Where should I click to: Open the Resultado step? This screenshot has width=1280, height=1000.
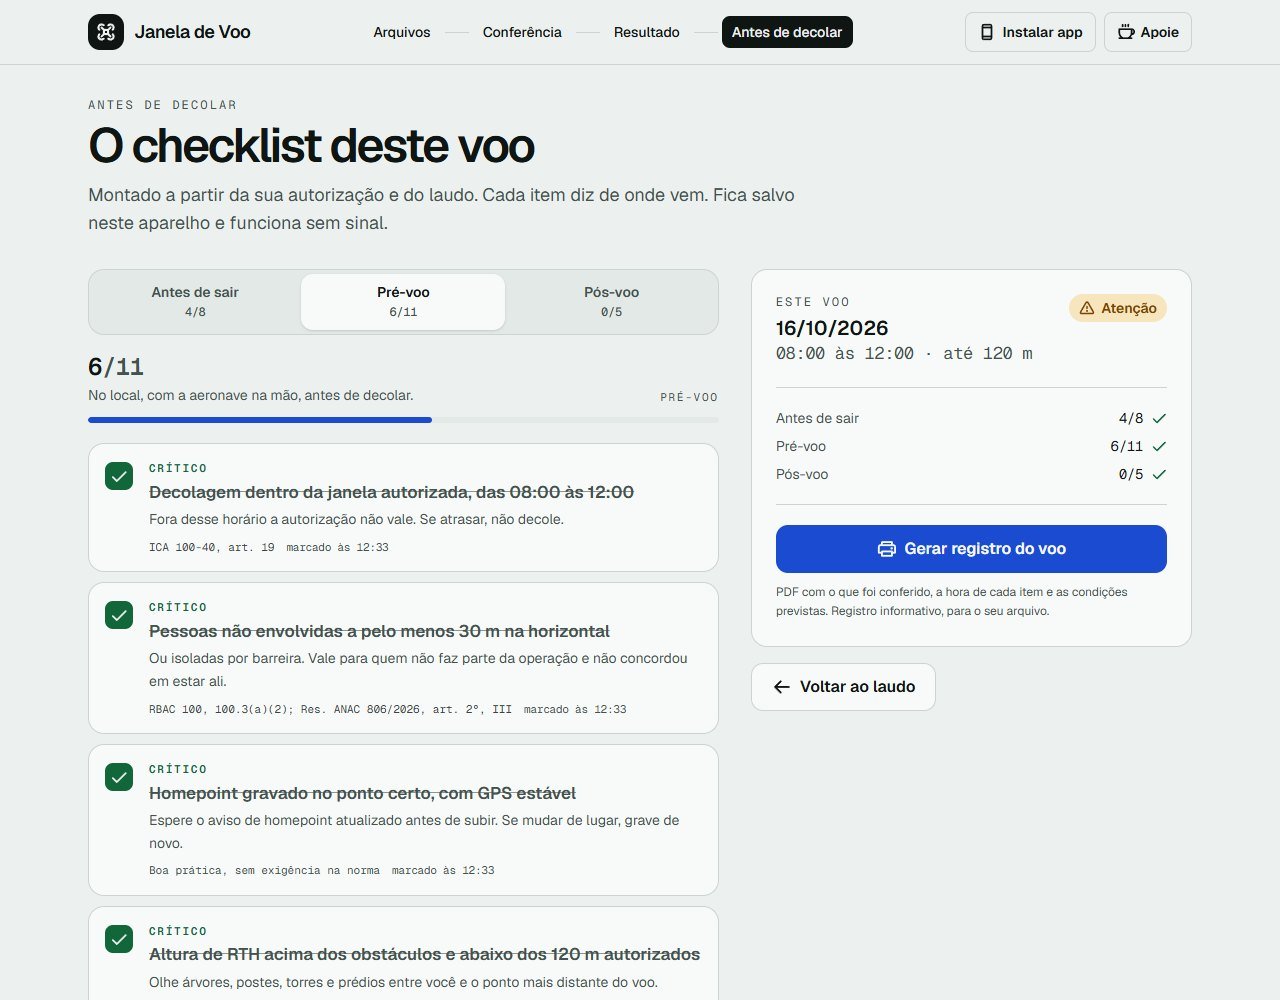pyautogui.click(x=647, y=32)
